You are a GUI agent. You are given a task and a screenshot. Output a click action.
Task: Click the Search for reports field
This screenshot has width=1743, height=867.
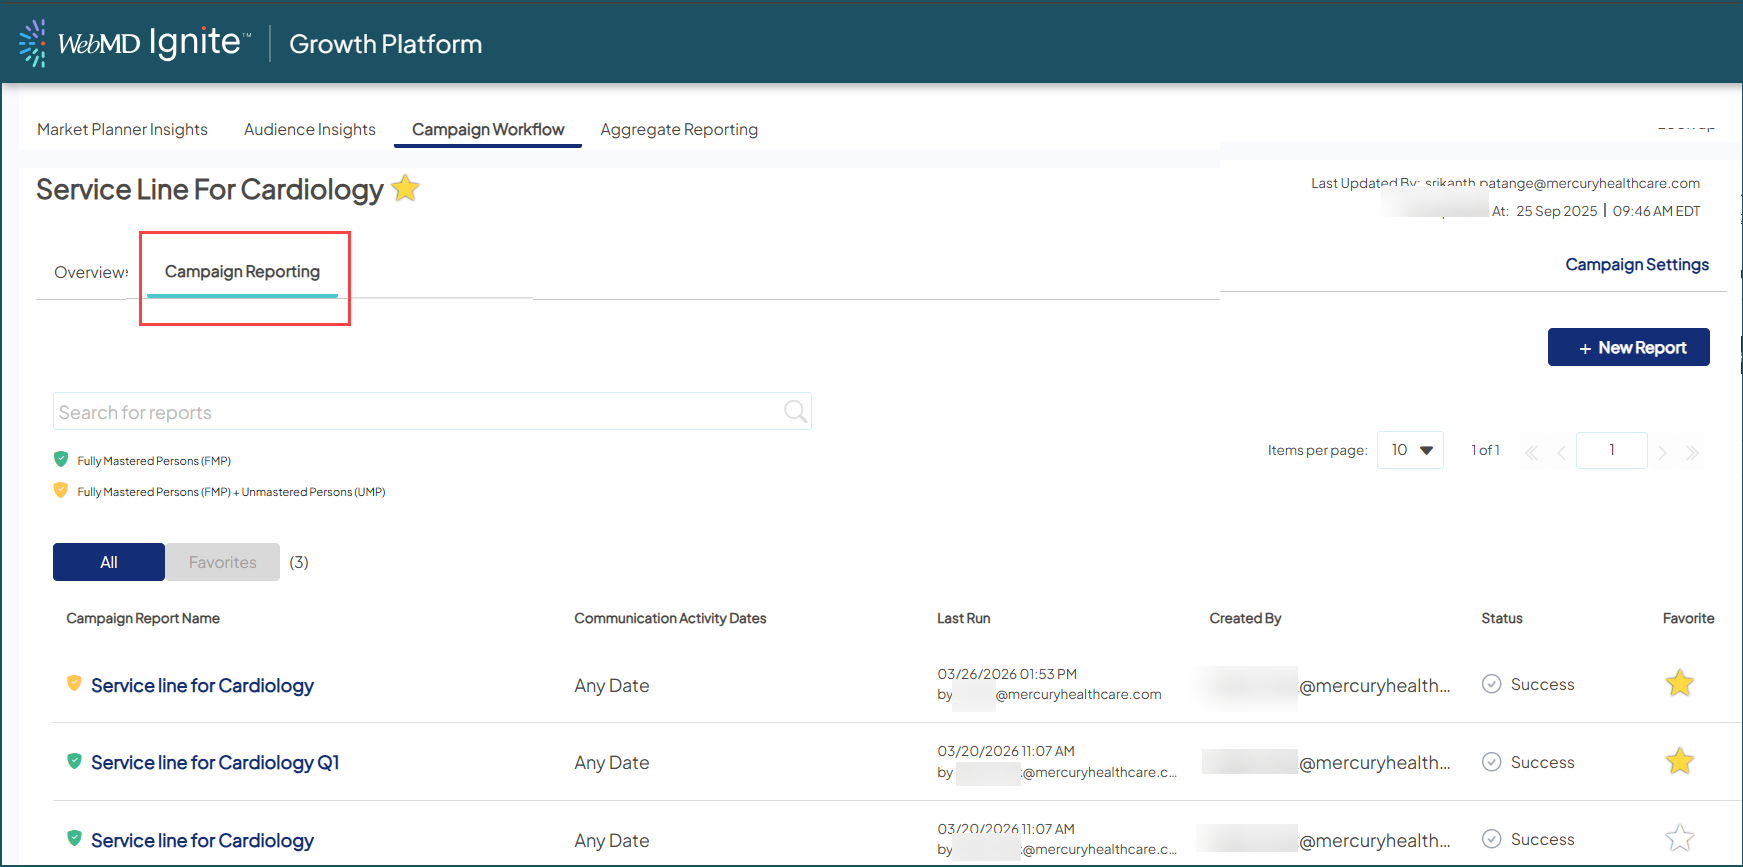[x=432, y=411]
